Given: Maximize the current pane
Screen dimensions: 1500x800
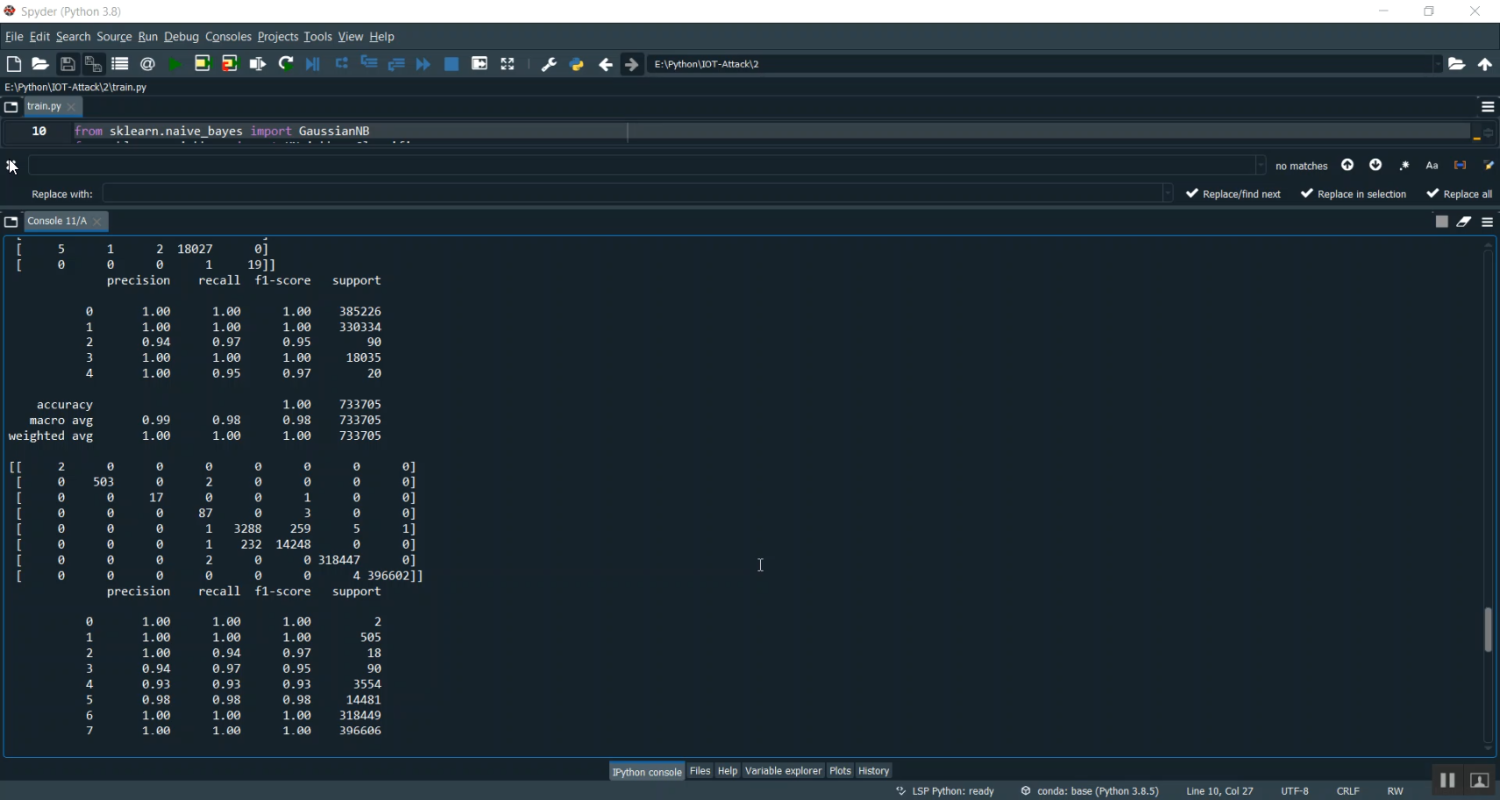Looking at the screenshot, I should point(479,63).
